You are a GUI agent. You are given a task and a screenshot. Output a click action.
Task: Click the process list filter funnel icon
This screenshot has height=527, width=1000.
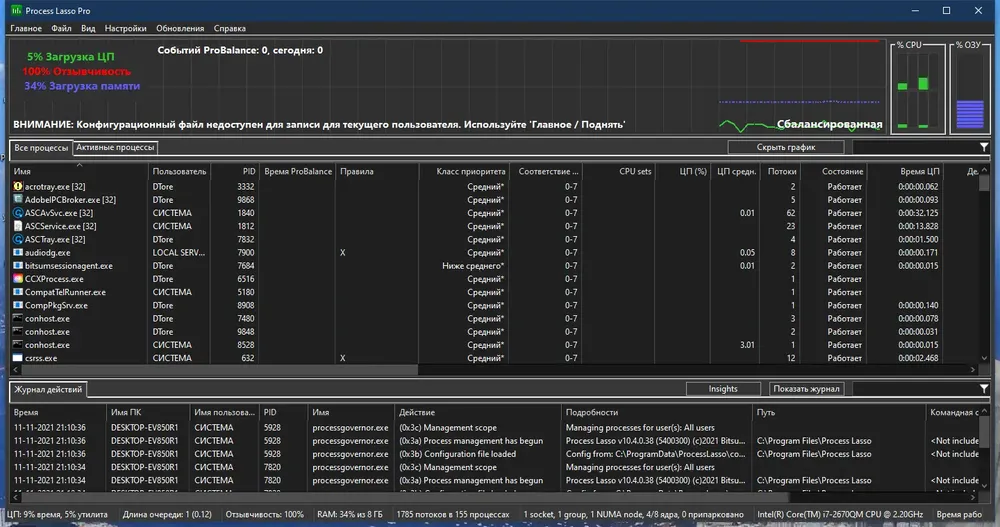pos(984,147)
